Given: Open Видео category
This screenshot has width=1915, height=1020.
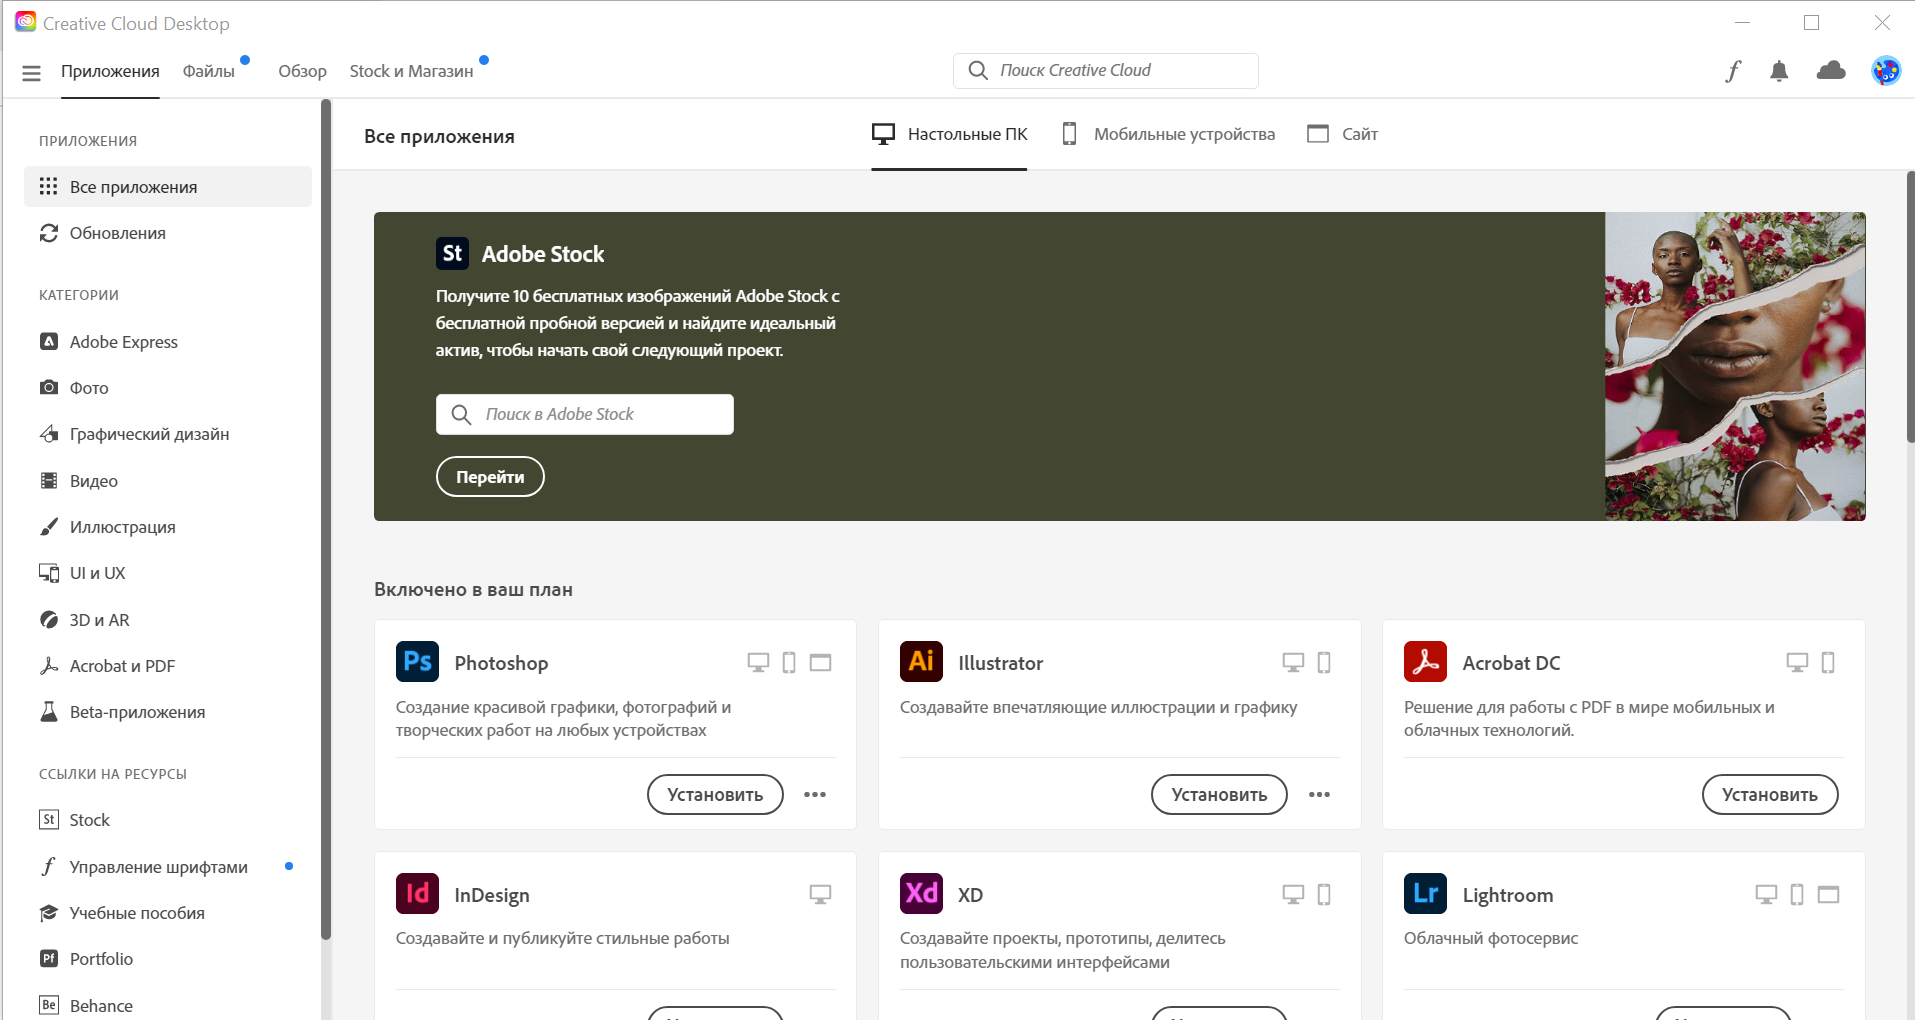Looking at the screenshot, I should [x=168, y=481].
